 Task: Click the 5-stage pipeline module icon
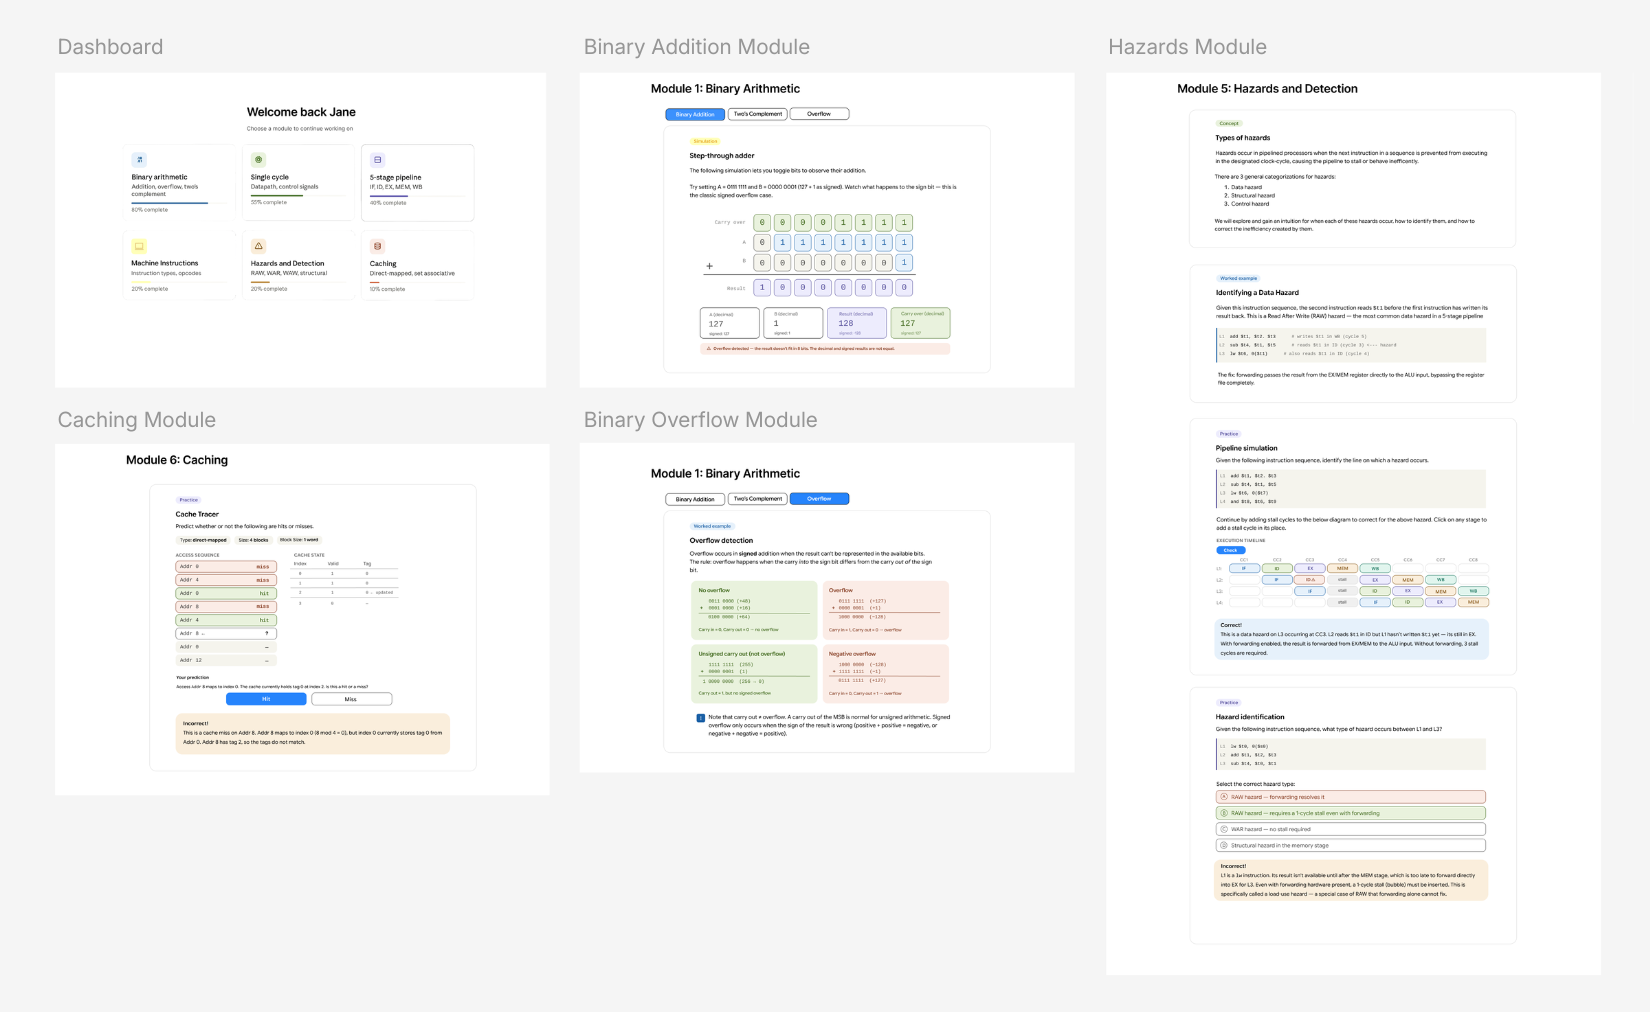pos(377,160)
